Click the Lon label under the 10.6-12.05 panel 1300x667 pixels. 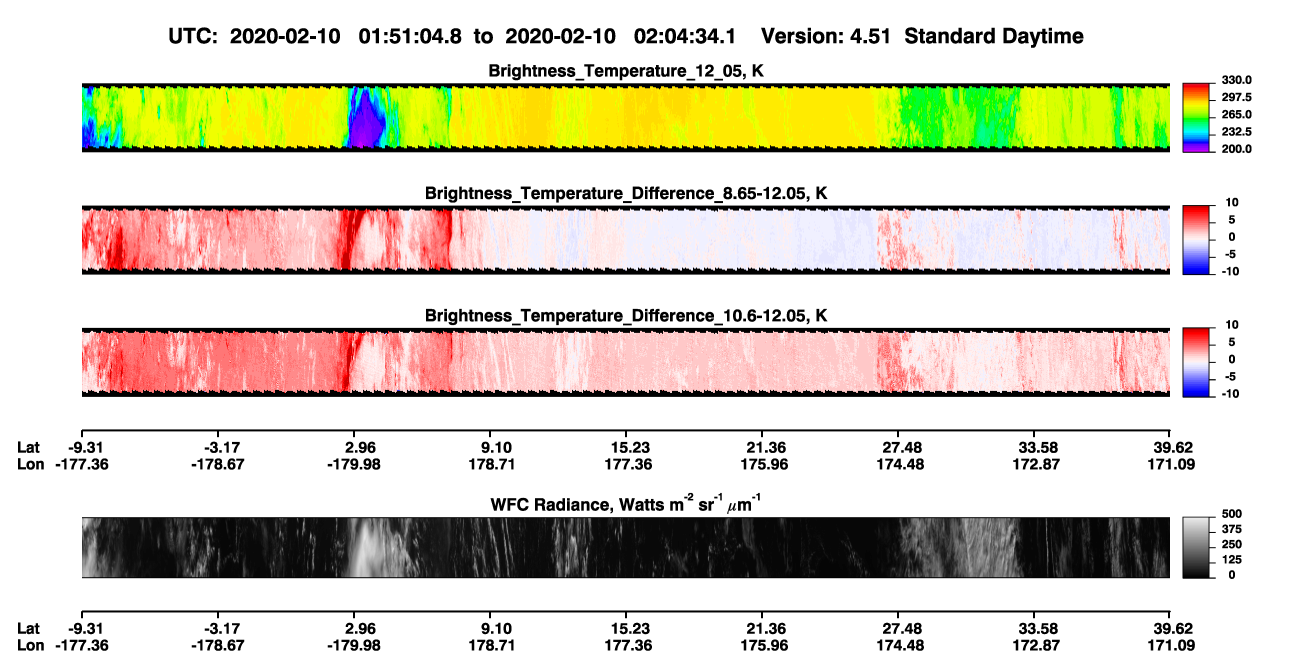(30, 464)
